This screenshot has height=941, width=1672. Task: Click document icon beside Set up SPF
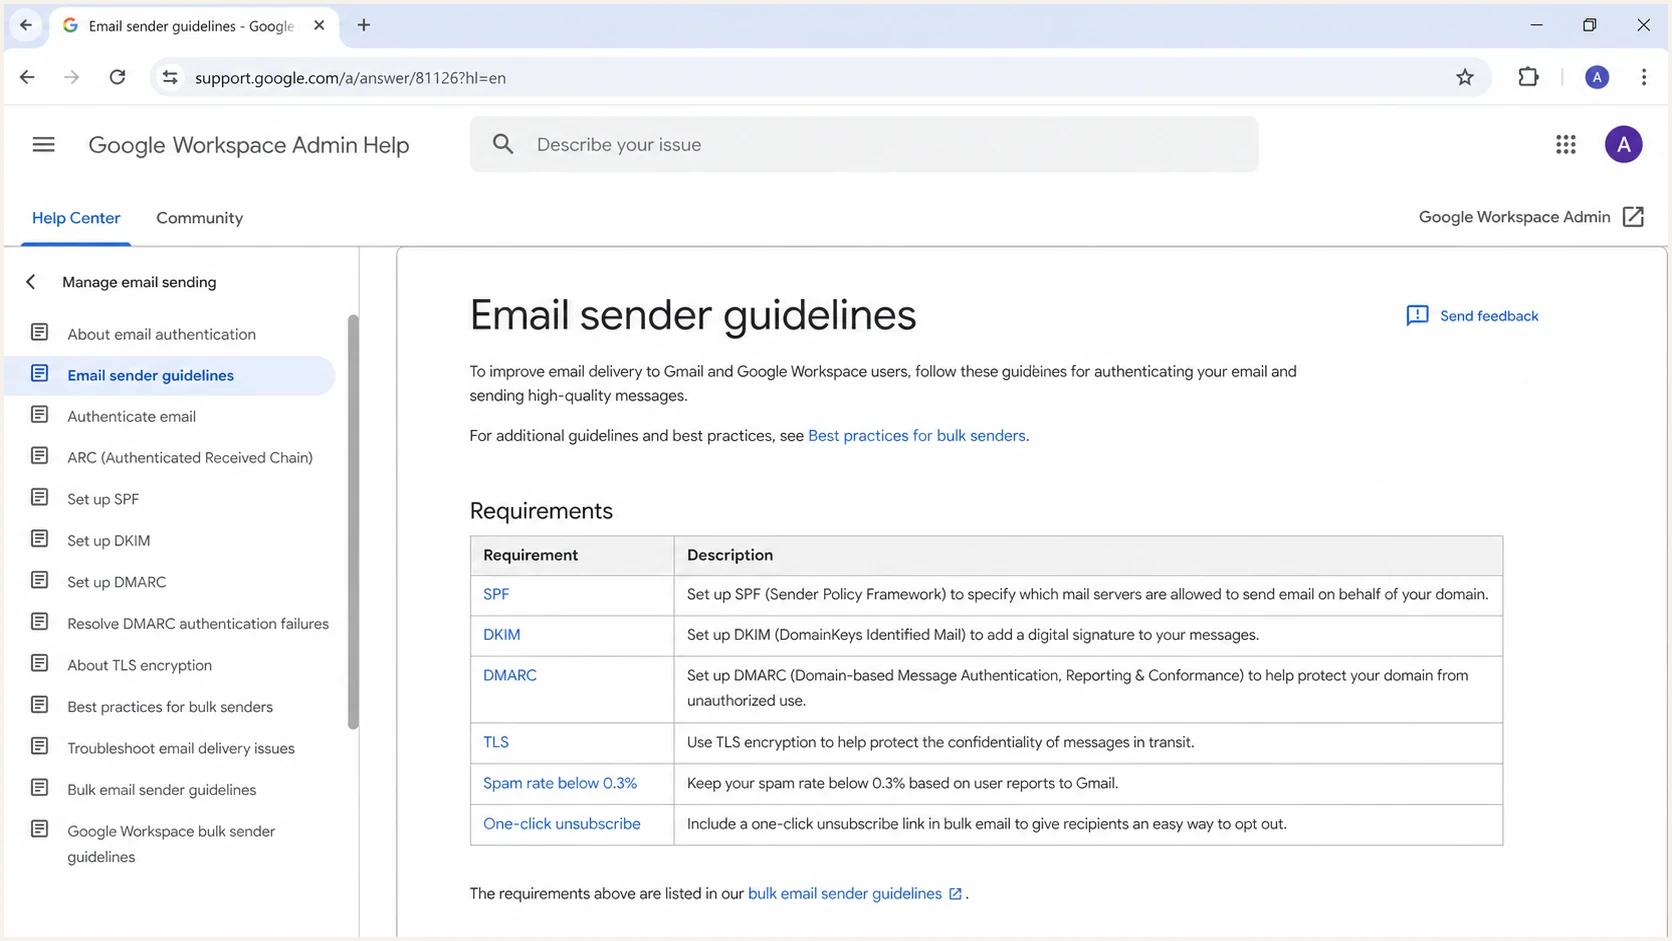39,497
